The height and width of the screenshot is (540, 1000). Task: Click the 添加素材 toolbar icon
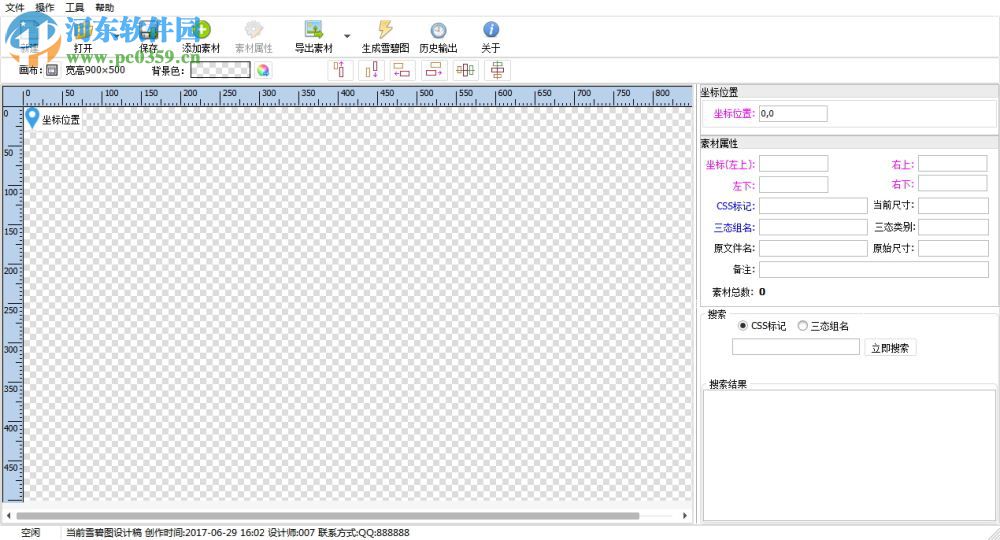point(201,29)
